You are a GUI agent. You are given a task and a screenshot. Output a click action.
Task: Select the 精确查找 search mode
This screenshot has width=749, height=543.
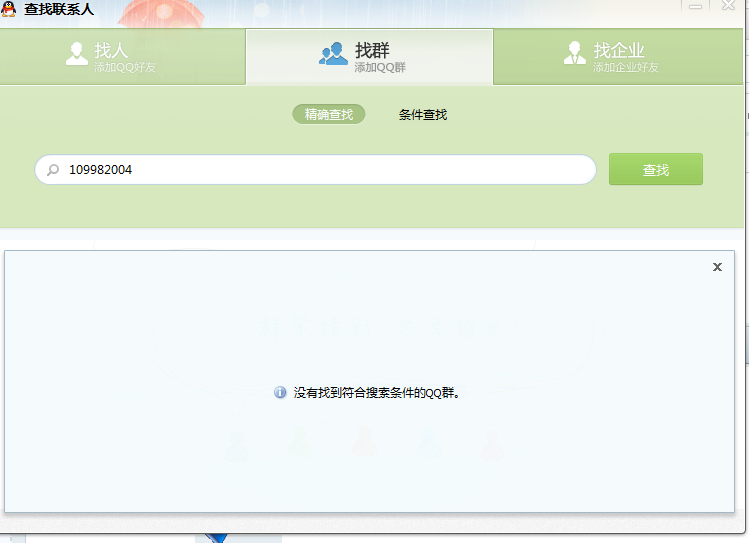tap(329, 114)
